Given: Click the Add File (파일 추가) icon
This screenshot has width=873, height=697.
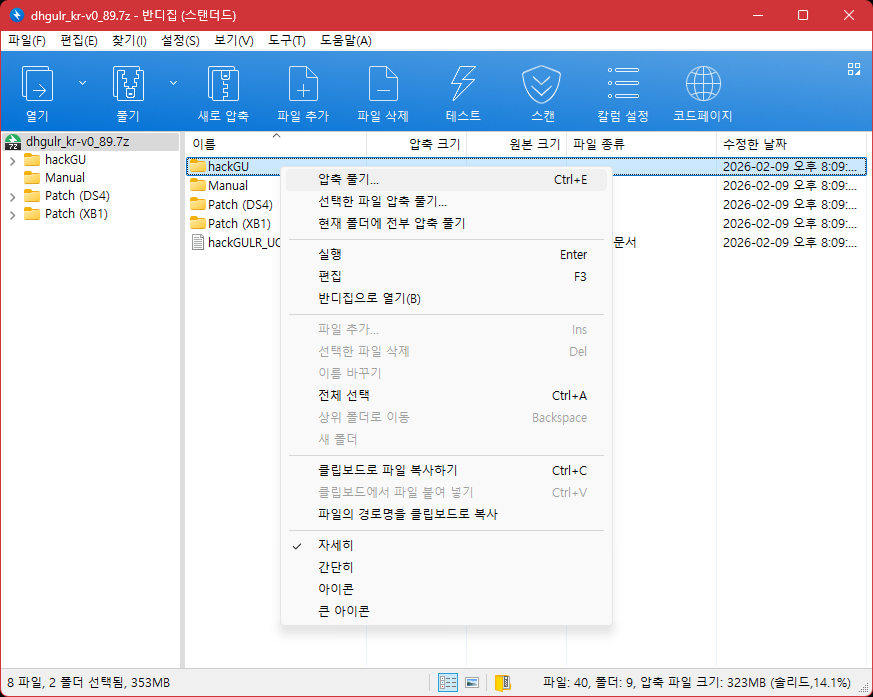Looking at the screenshot, I should (x=303, y=84).
